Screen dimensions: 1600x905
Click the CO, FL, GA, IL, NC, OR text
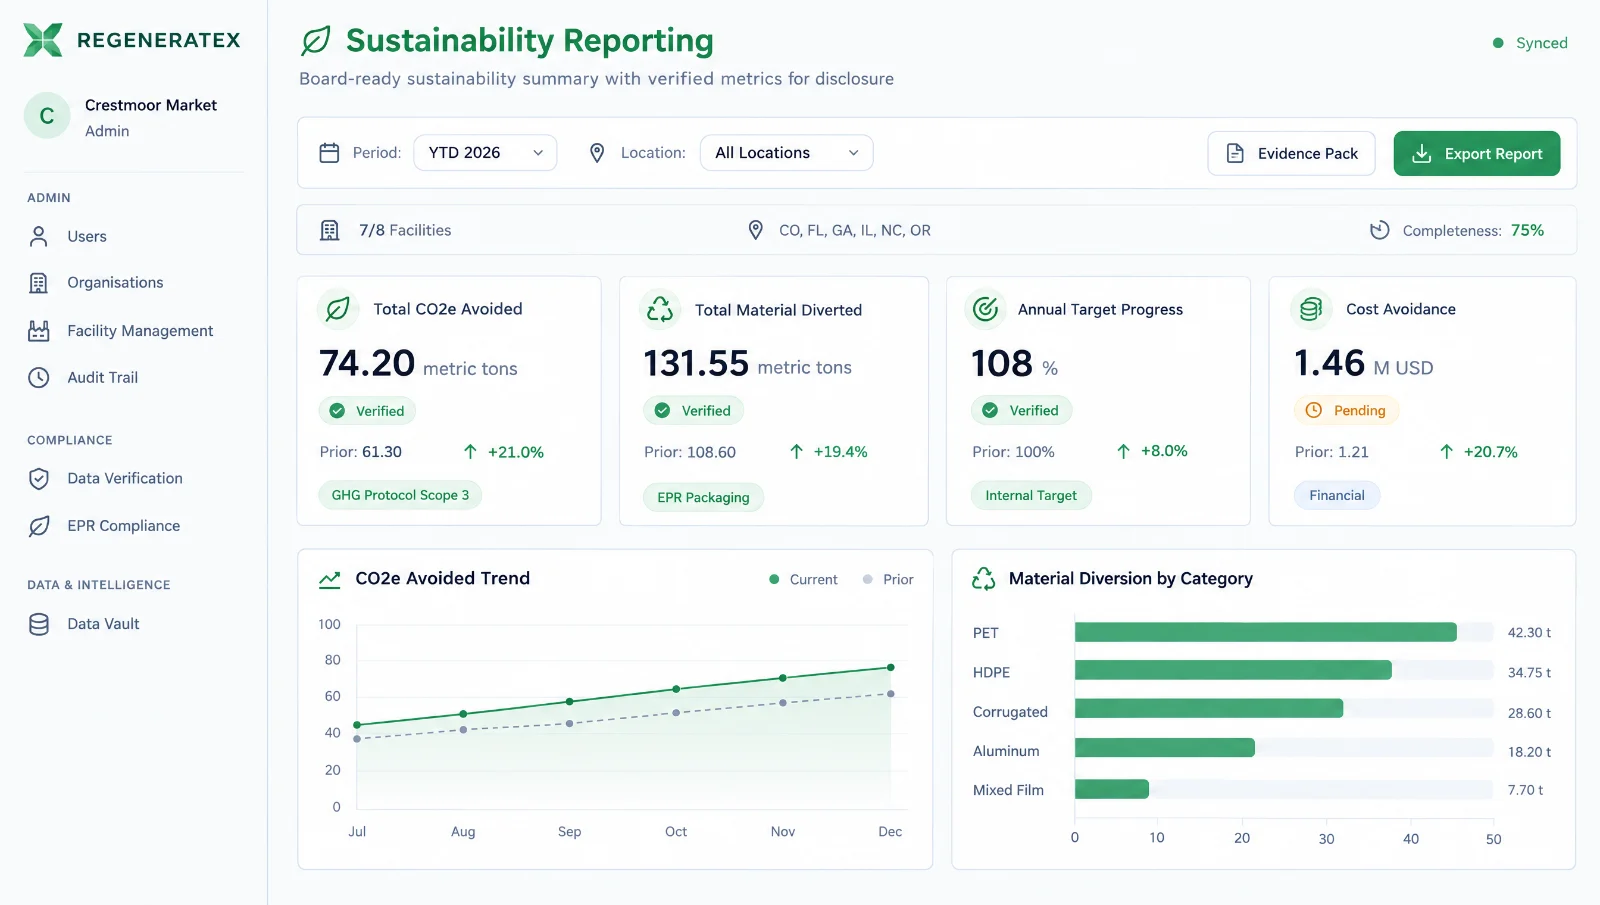point(855,230)
